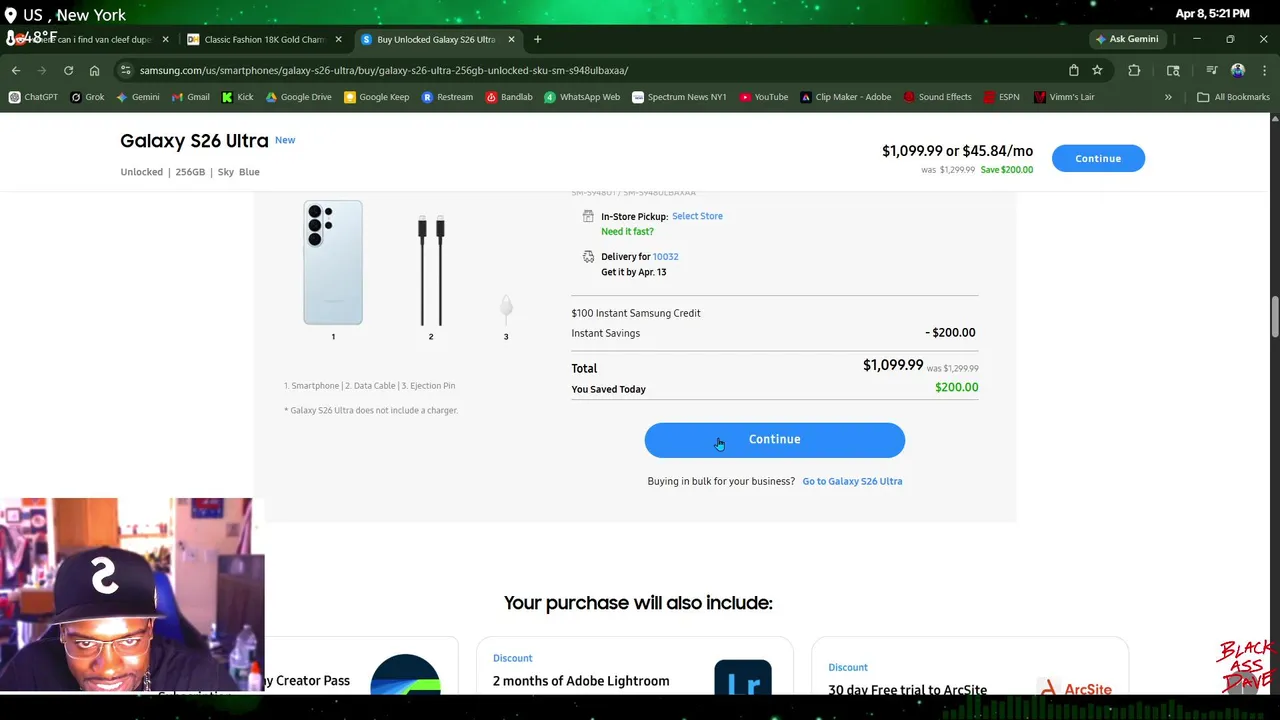Click the Need it fast? link

point(627,231)
